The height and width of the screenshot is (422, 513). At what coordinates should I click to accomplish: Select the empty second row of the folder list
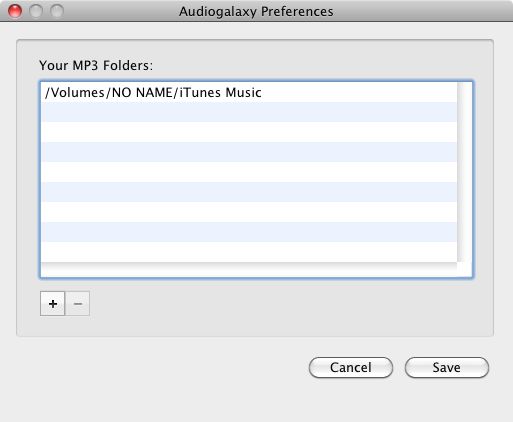(x=249, y=112)
